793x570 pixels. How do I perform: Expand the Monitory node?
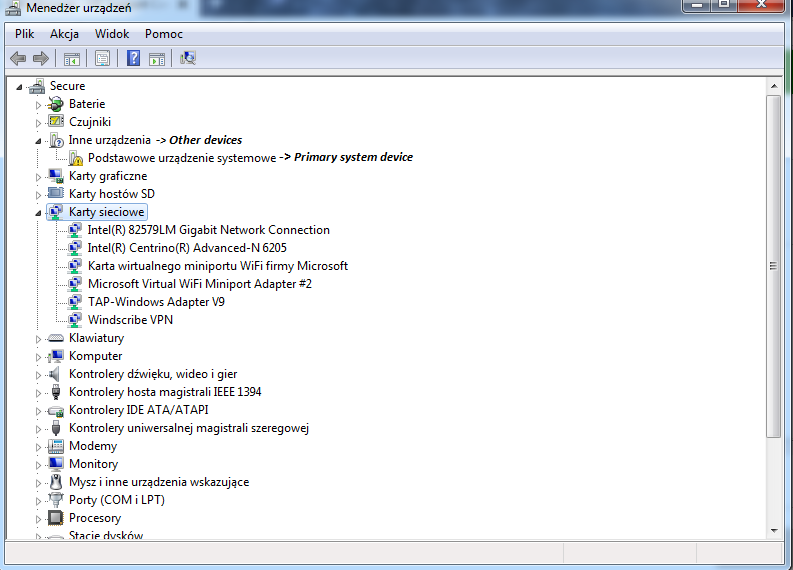[38, 465]
